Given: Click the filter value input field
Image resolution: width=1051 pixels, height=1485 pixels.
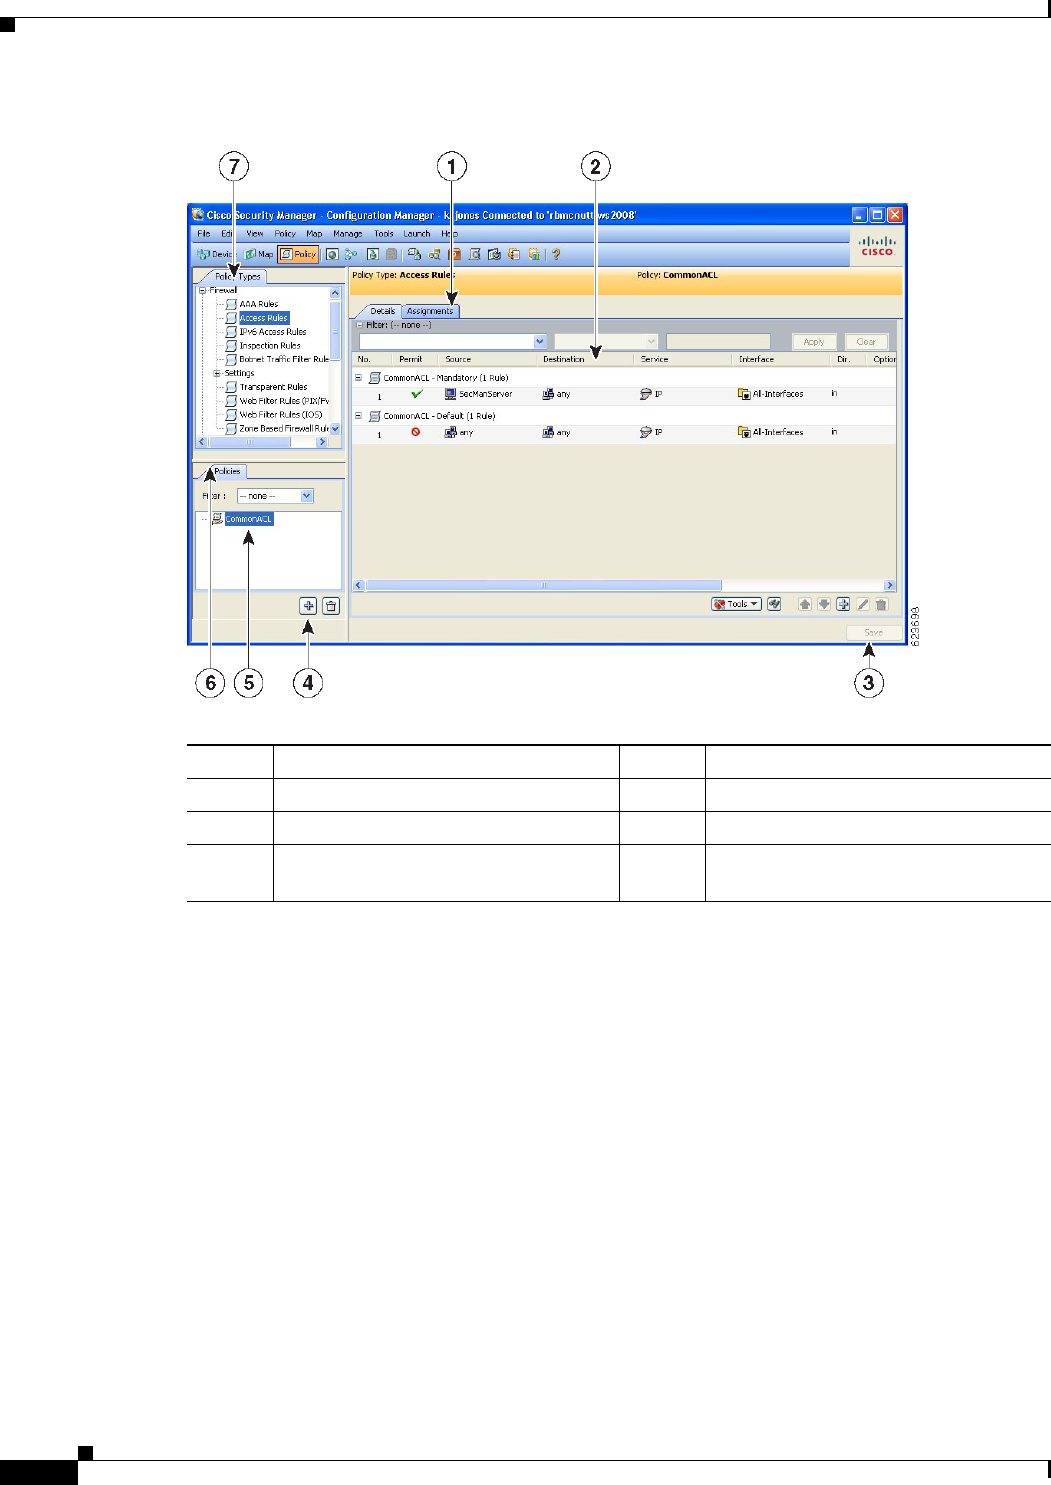Looking at the screenshot, I should click(x=718, y=342).
